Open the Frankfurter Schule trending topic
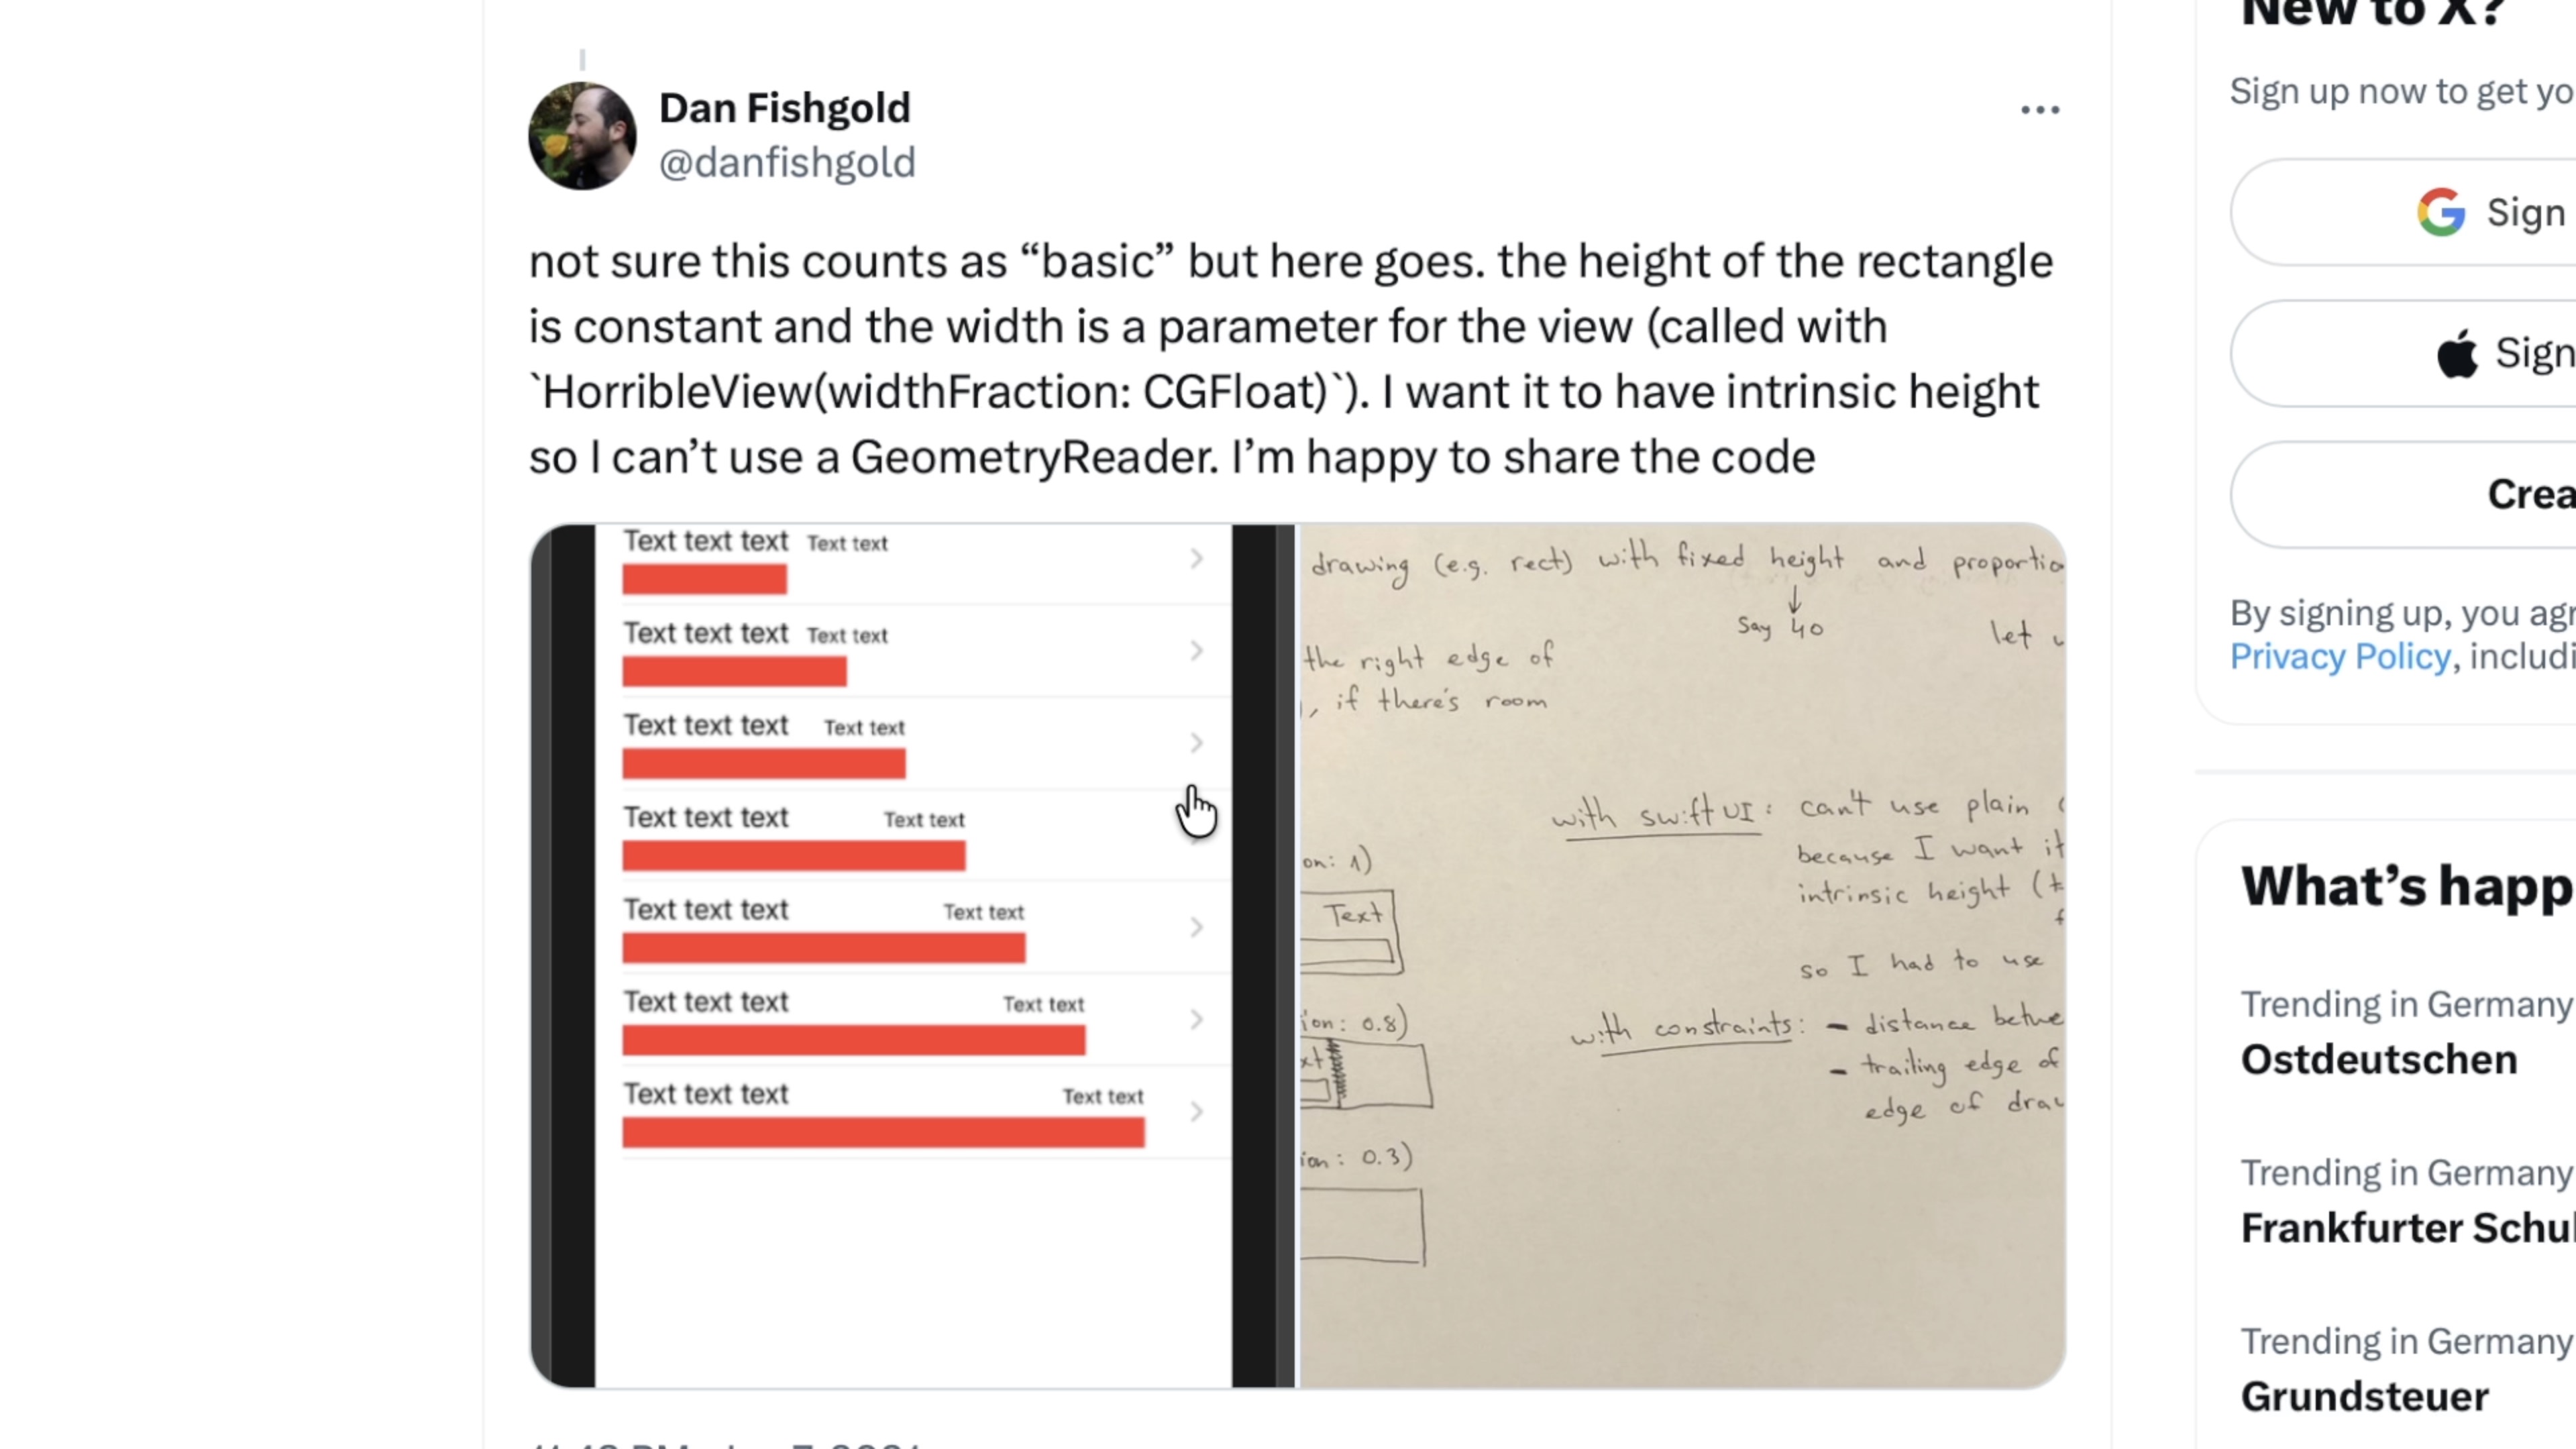The image size is (2576, 1449). 2406,1227
